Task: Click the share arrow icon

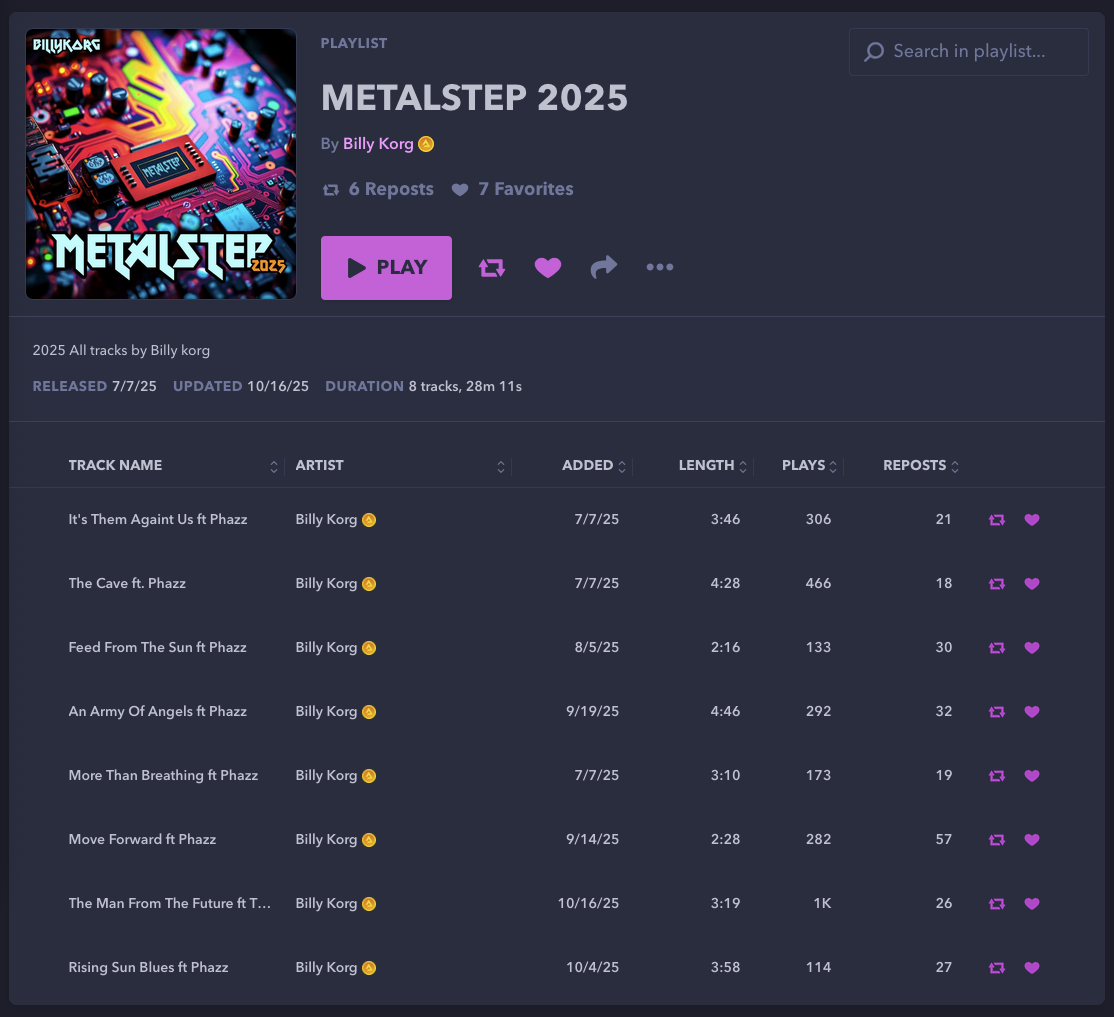Action: pyautogui.click(x=604, y=268)
